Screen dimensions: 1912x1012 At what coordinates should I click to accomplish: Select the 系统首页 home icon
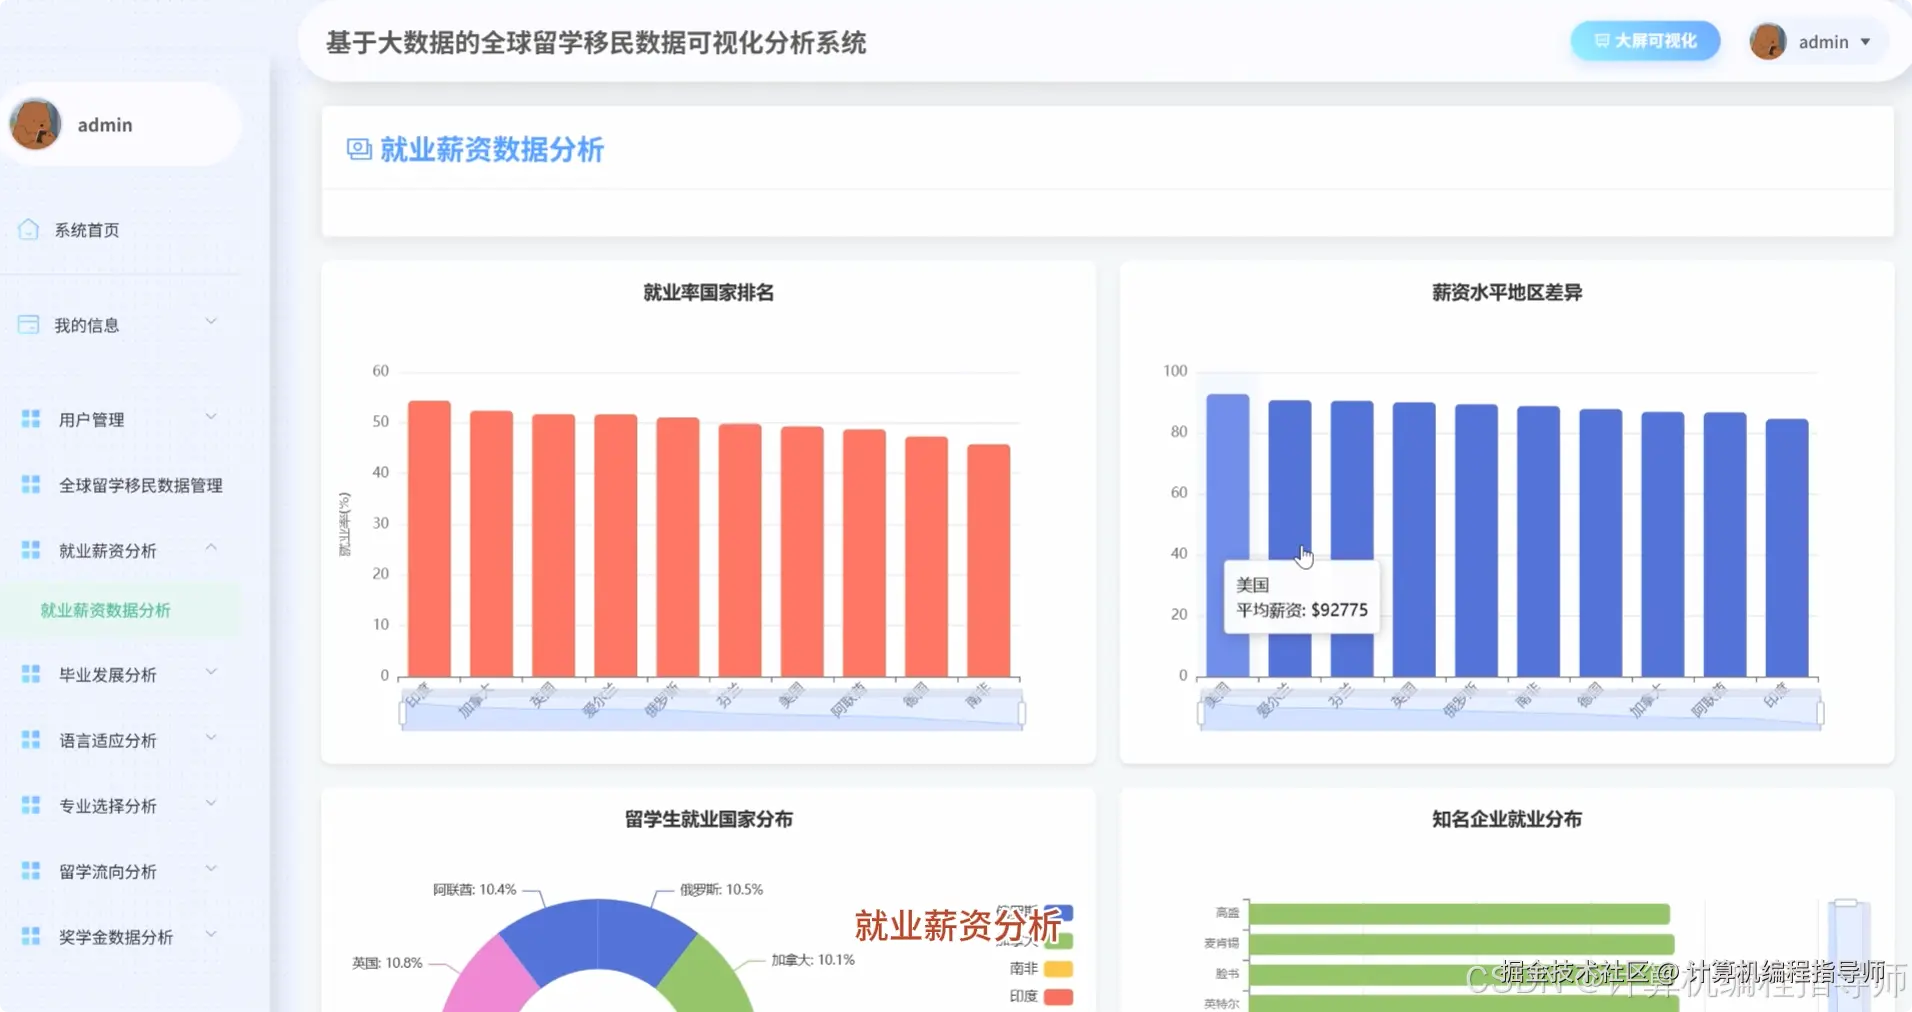28,229
